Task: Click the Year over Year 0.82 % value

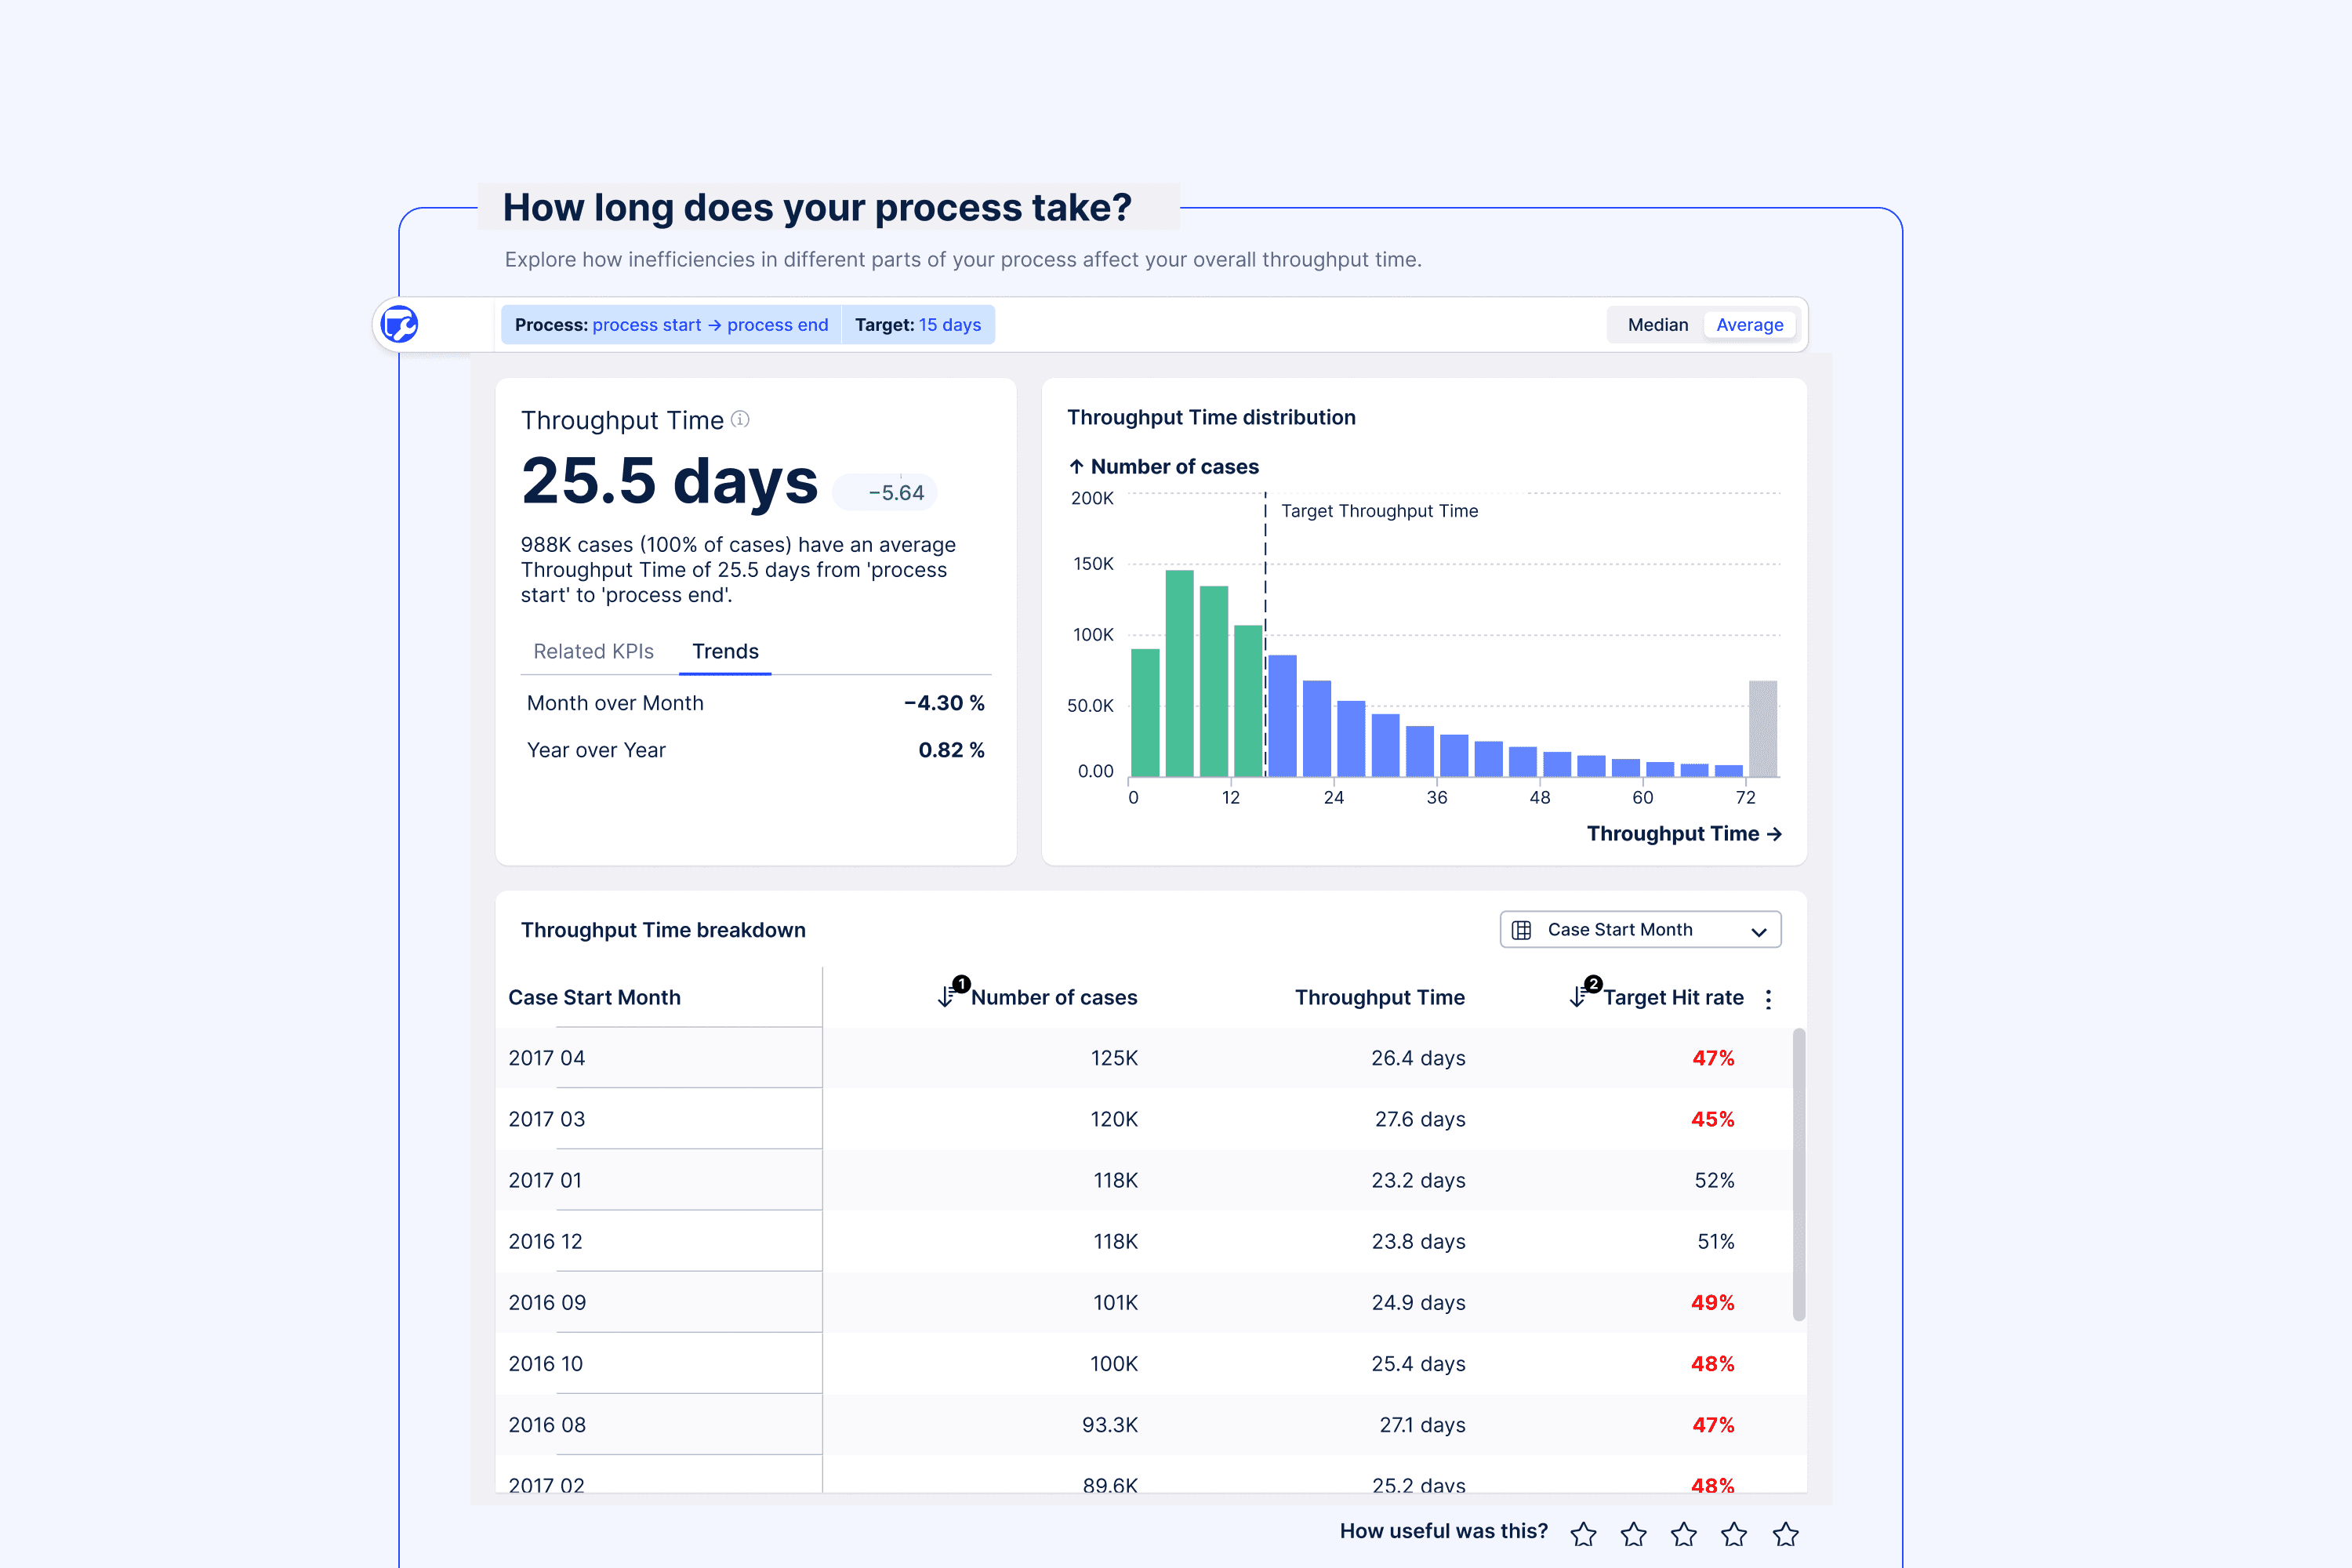Action: [951, 750]
